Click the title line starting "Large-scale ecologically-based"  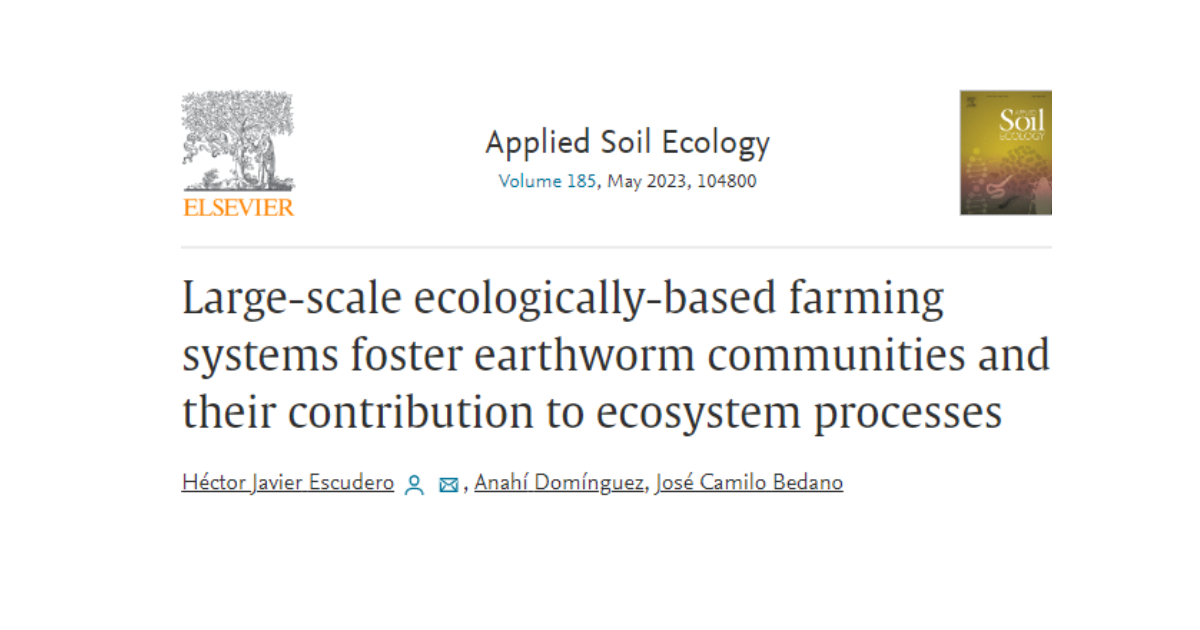562,300
